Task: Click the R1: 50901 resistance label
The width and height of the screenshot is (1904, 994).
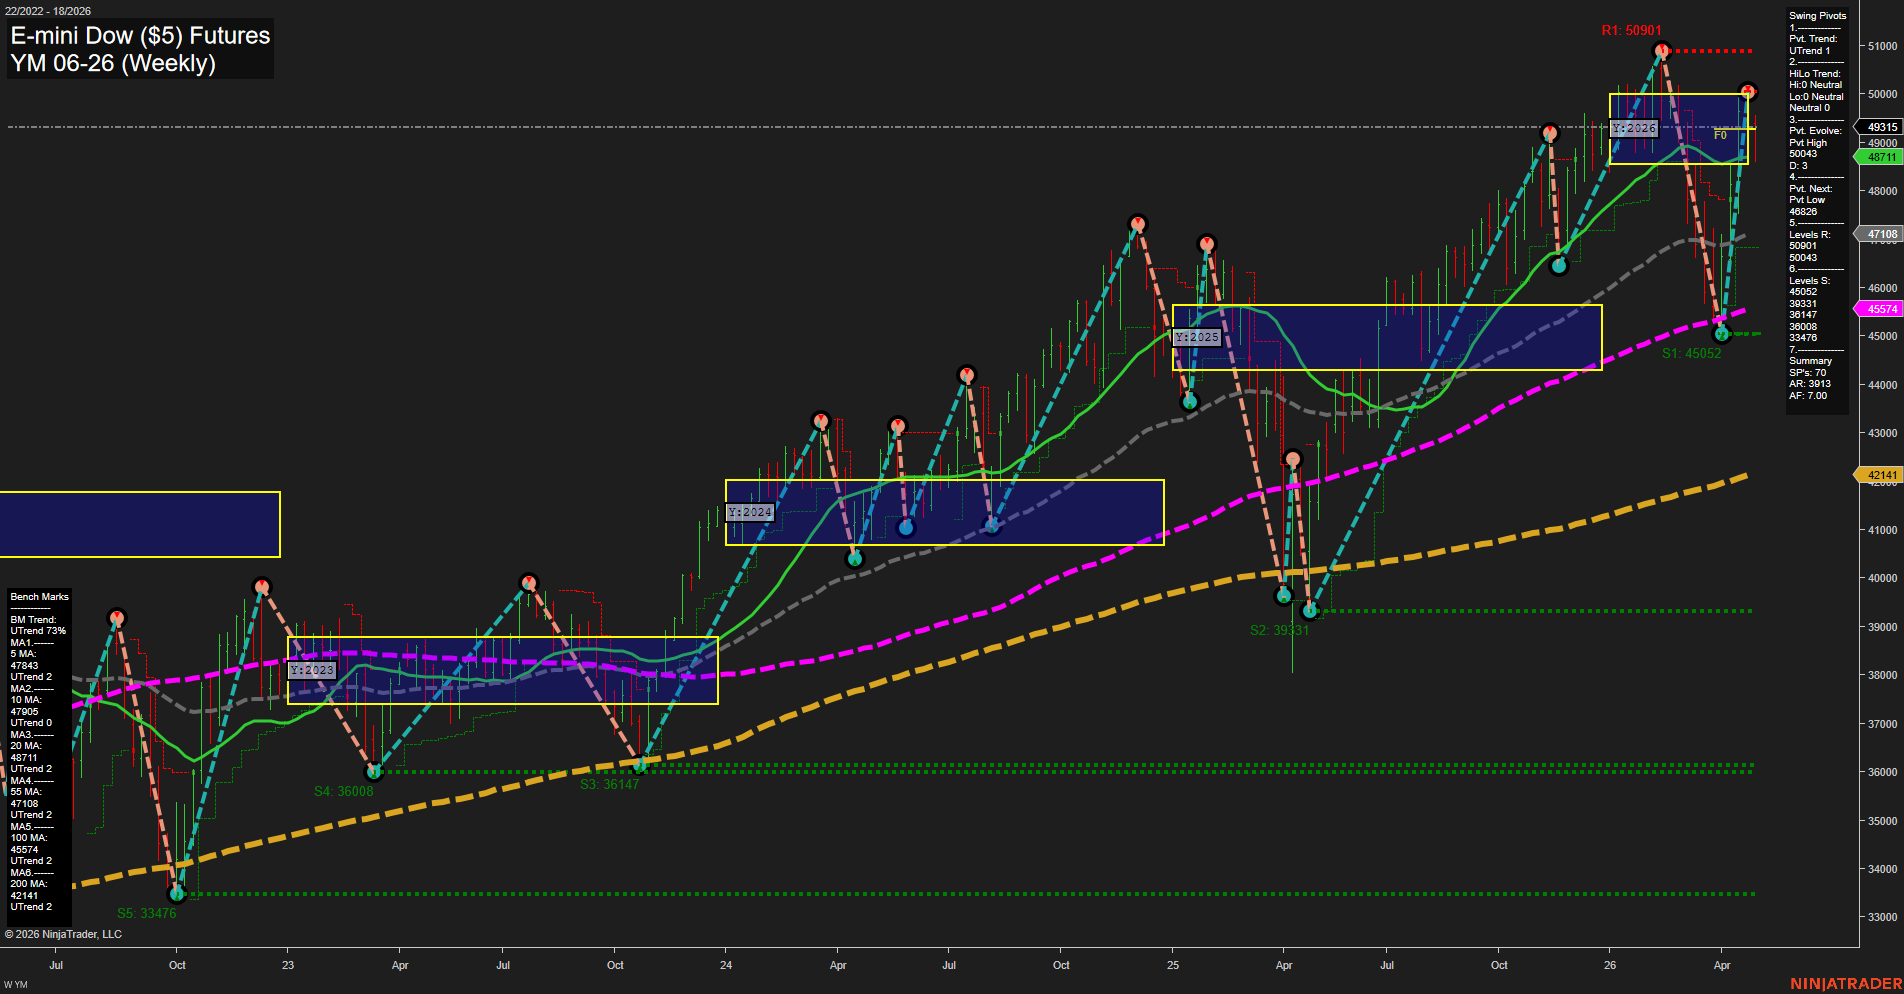Action: click(1632, 30)
